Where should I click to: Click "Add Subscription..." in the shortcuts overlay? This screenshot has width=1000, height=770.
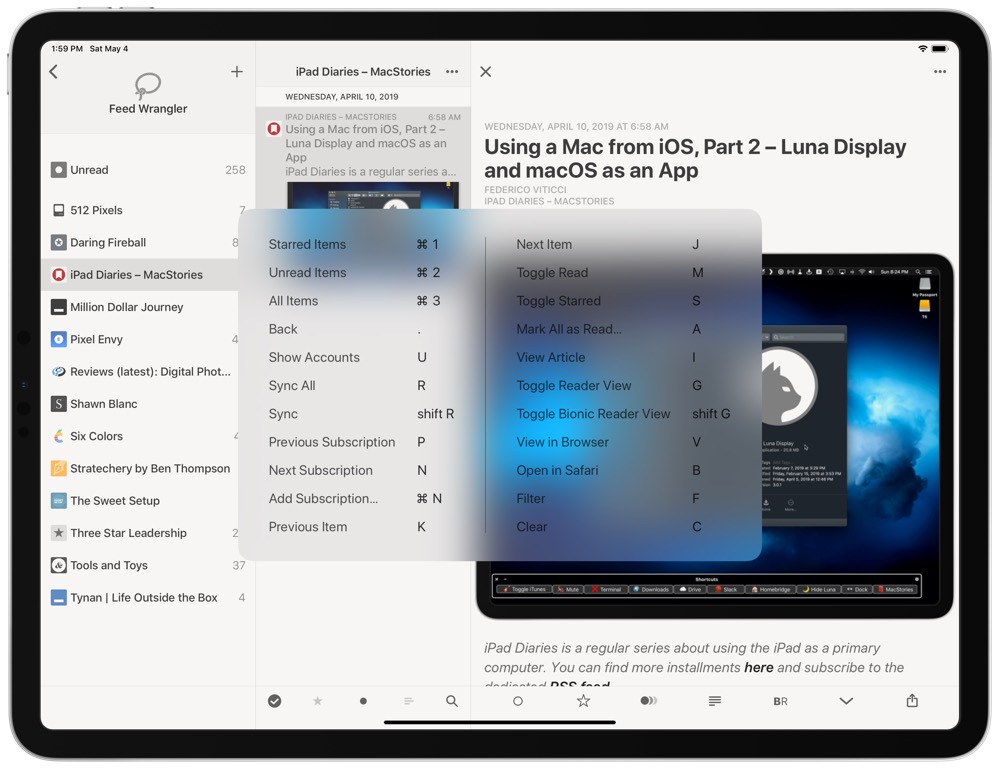323,498
